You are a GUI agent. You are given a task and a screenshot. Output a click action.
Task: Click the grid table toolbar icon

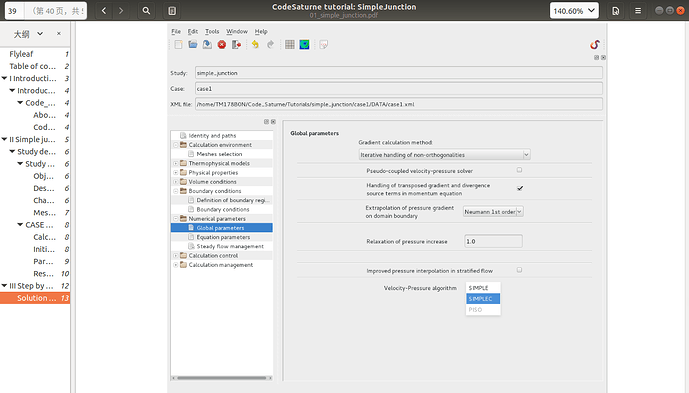pyautogui.click(x=290, y=44)
